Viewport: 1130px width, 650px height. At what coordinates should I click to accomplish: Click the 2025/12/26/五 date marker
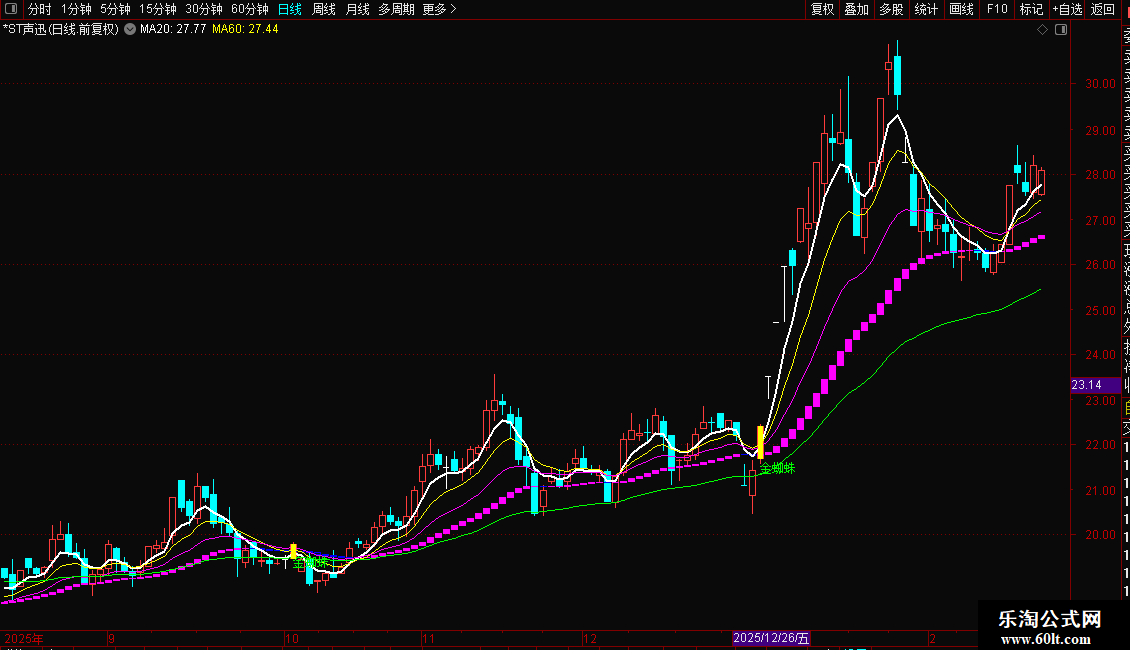771,638
